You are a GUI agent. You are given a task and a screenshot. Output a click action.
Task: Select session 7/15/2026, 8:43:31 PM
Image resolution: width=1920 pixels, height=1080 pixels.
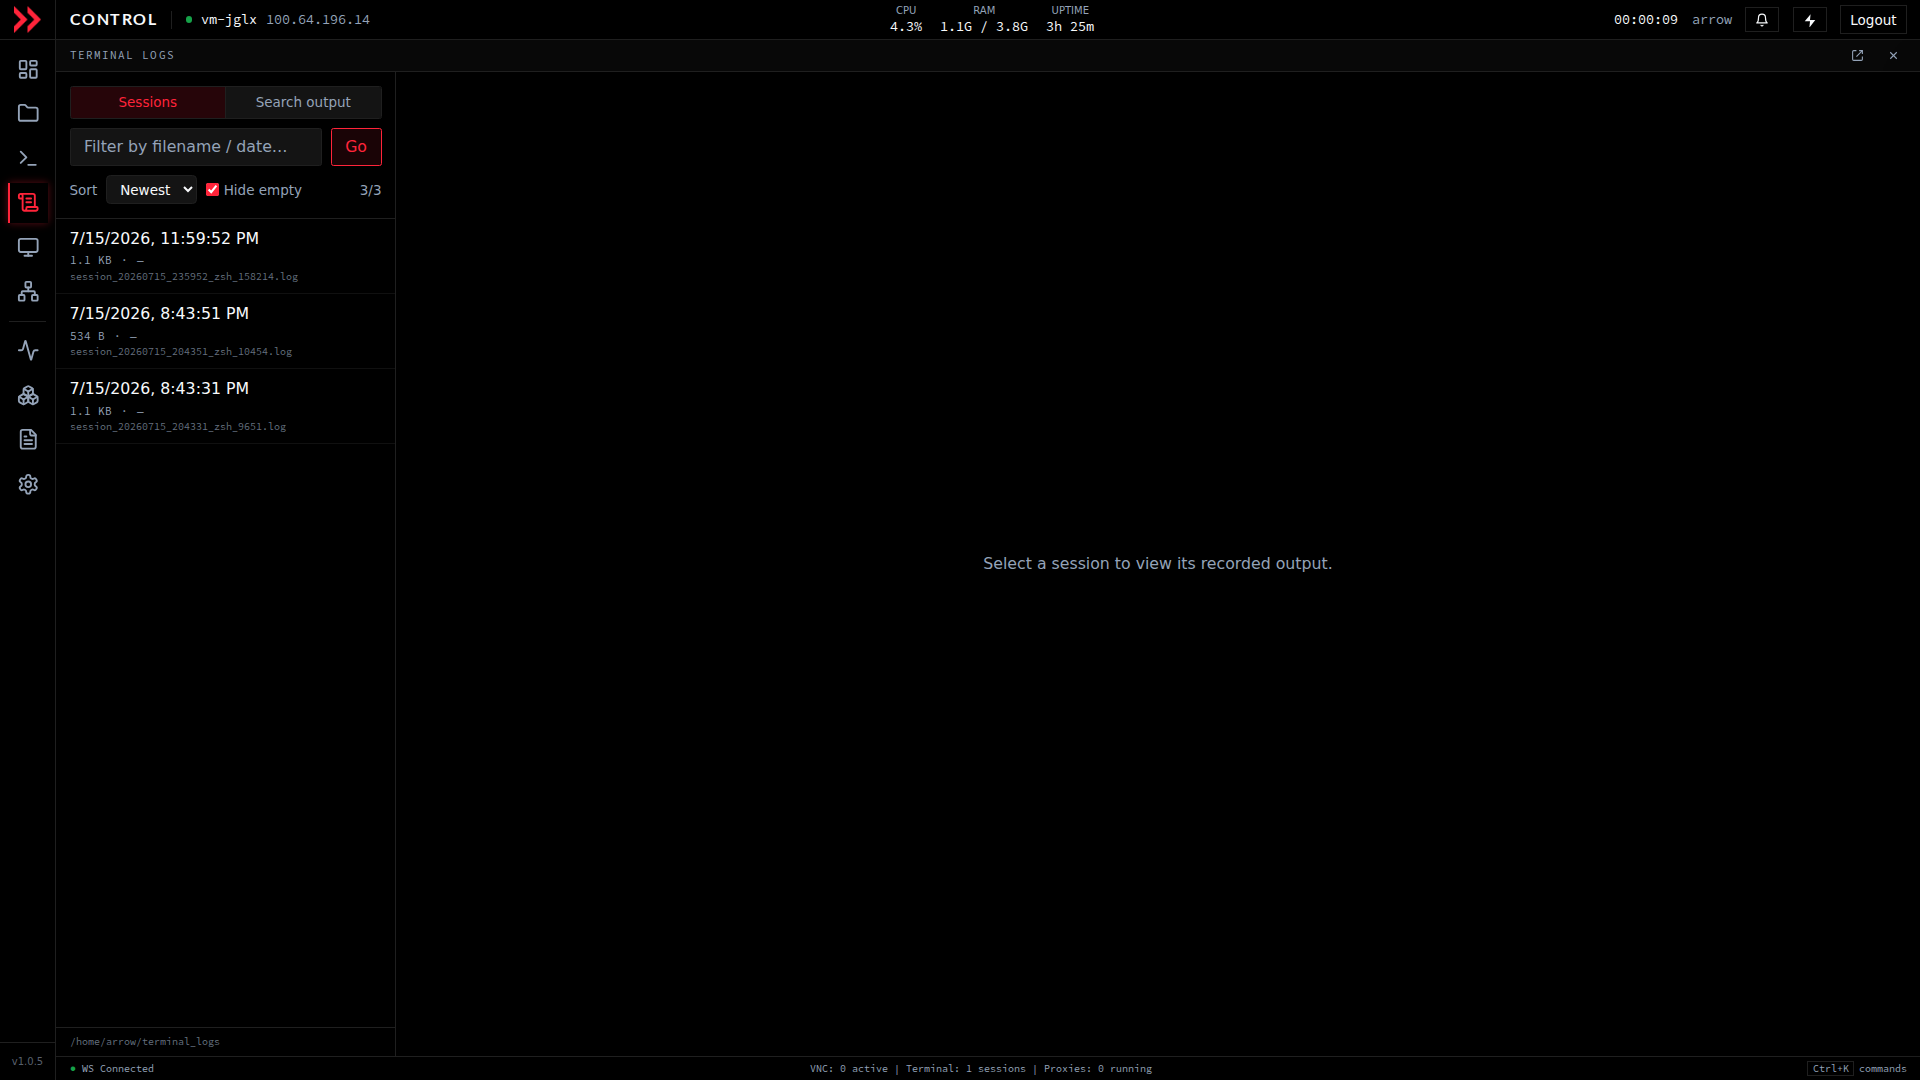pos(225,406)
